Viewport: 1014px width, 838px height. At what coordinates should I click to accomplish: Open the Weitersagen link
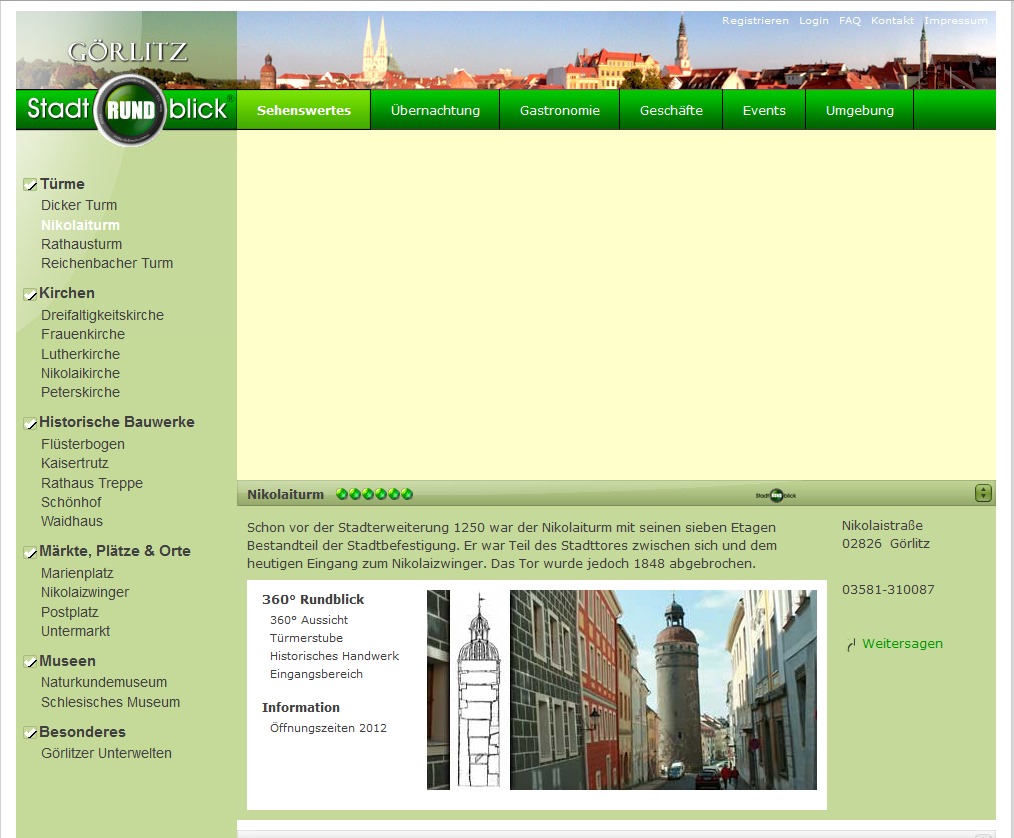tap(902, 644)
